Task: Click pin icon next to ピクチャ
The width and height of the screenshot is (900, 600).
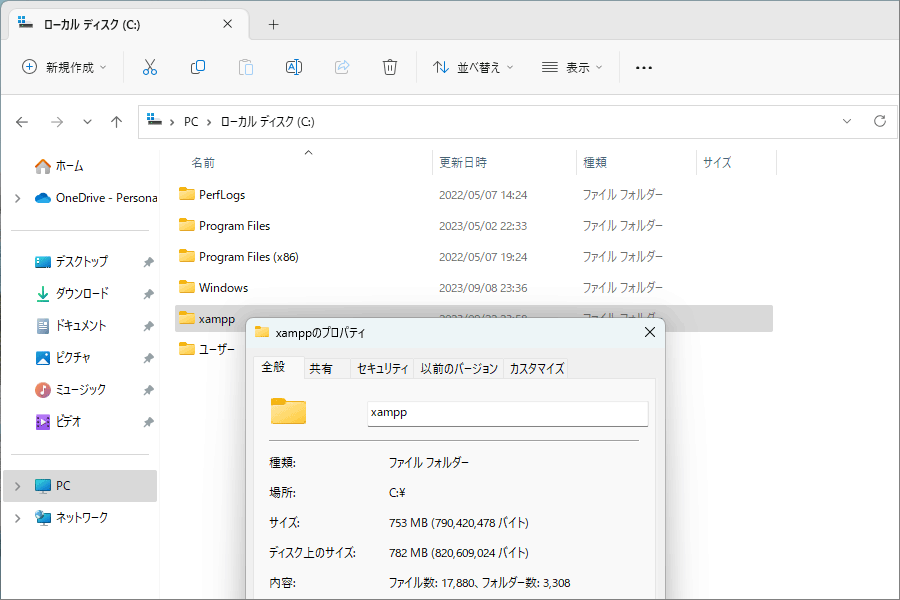Action: tap(148, 358)
